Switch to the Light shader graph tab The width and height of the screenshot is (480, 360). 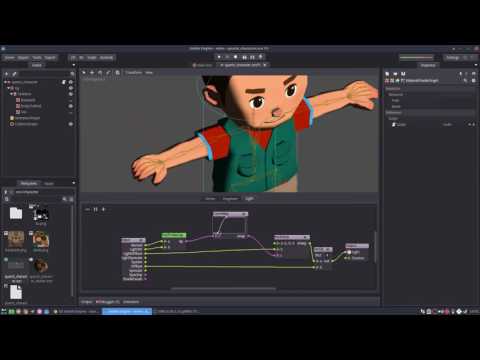point(249,198)
